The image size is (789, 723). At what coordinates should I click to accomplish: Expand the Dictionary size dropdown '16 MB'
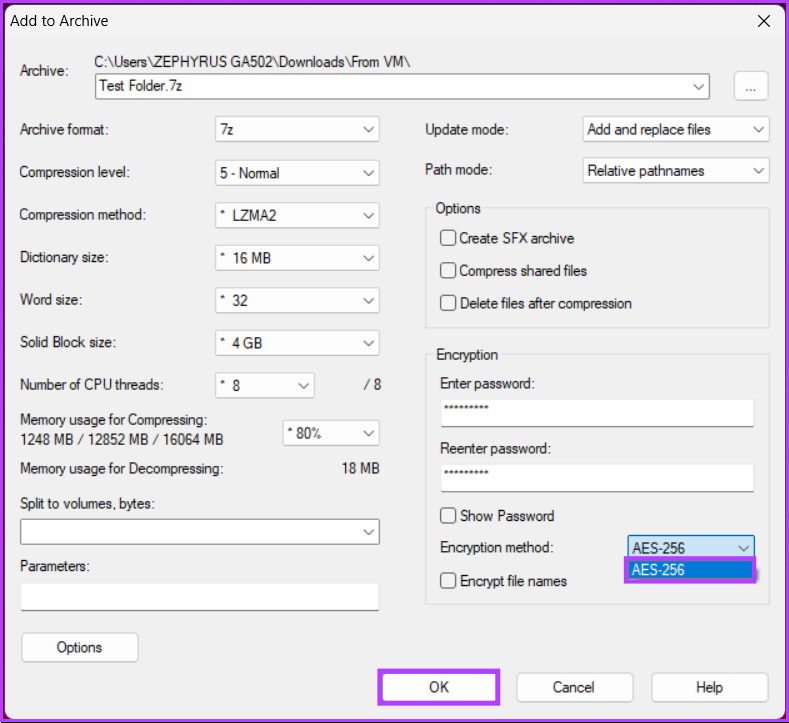(297, 258)
